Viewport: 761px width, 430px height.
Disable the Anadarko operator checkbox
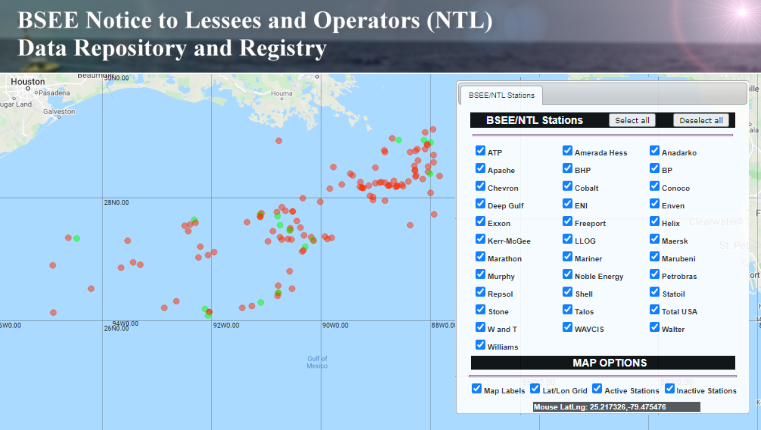(x=655, y=152)
